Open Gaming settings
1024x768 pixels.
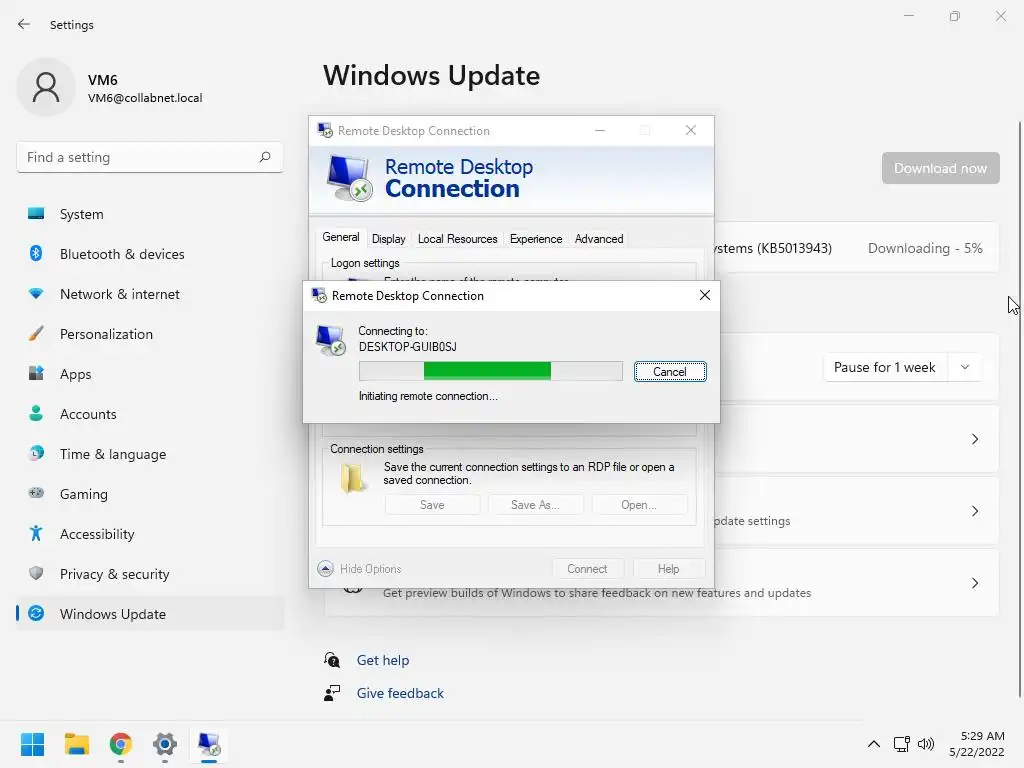coord(150,494)
